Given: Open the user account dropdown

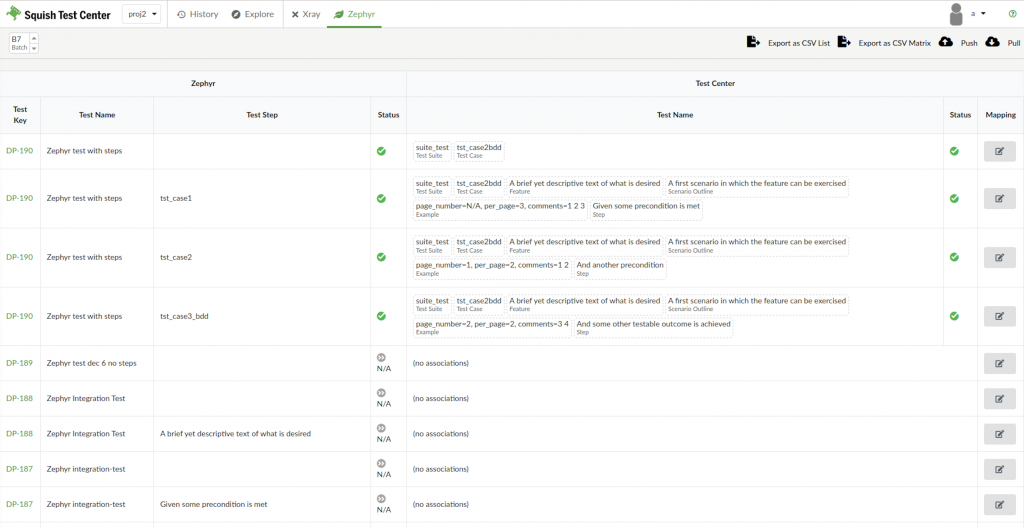Looking at the screenshot, I should point(978,13).
